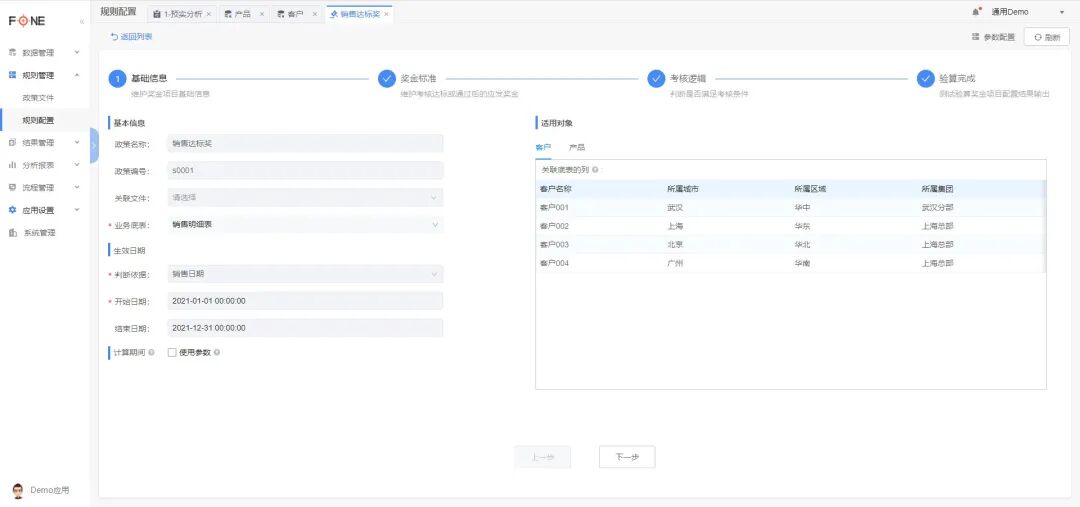Image resolution: width=1080 pixels, height=507 pixels.
Task: Go to the 验算完成 step checkmark
Action: 925,79
